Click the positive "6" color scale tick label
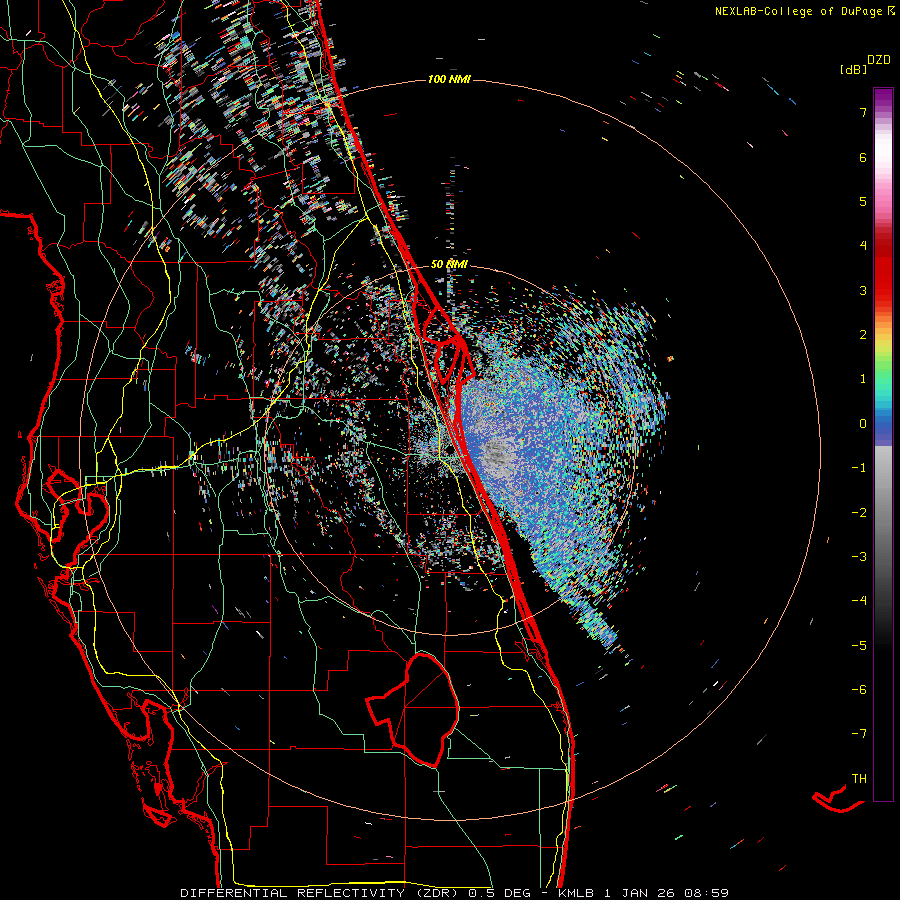This screenshot has height=900, width=900. [x=863, y=157]
